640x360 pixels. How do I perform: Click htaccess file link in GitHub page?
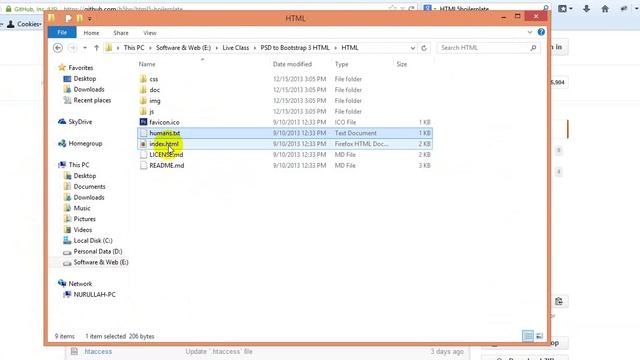(98, 351)
